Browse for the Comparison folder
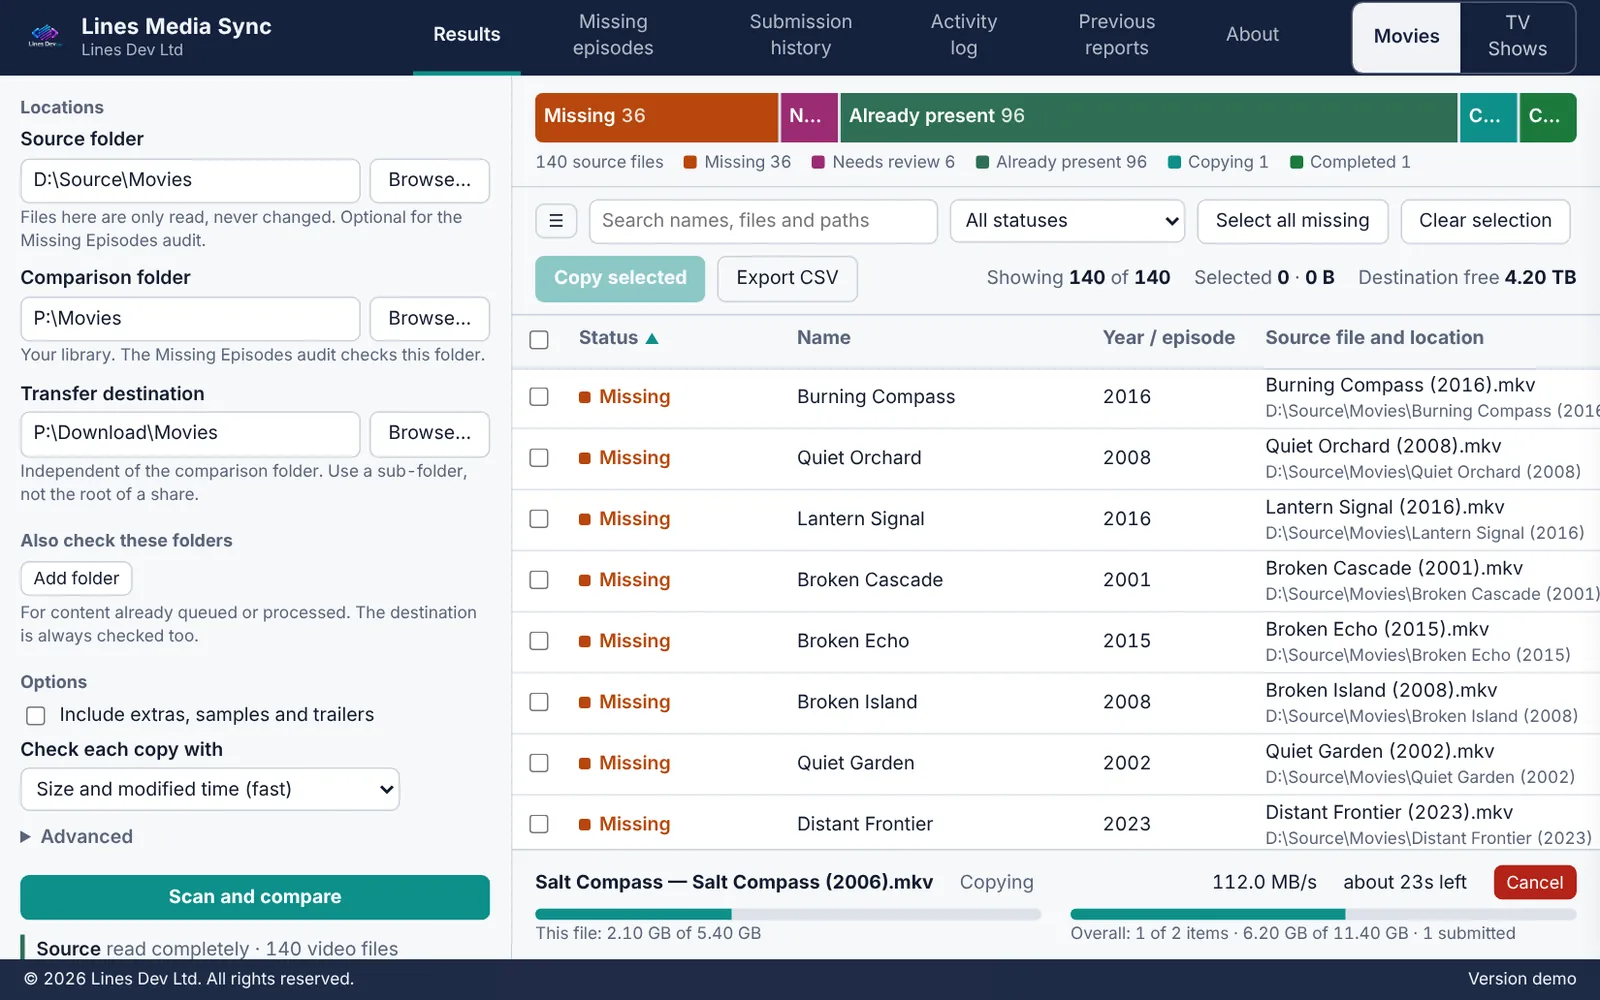1600x1000 pixels. (430, 319)
